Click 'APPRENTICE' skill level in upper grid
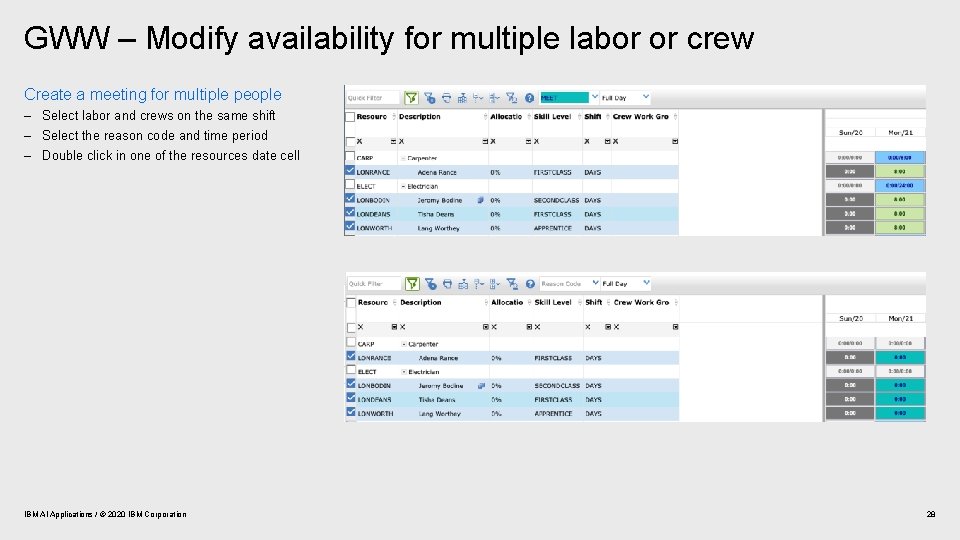The height and width of the screenshot is (540, 960). point(553,228)
